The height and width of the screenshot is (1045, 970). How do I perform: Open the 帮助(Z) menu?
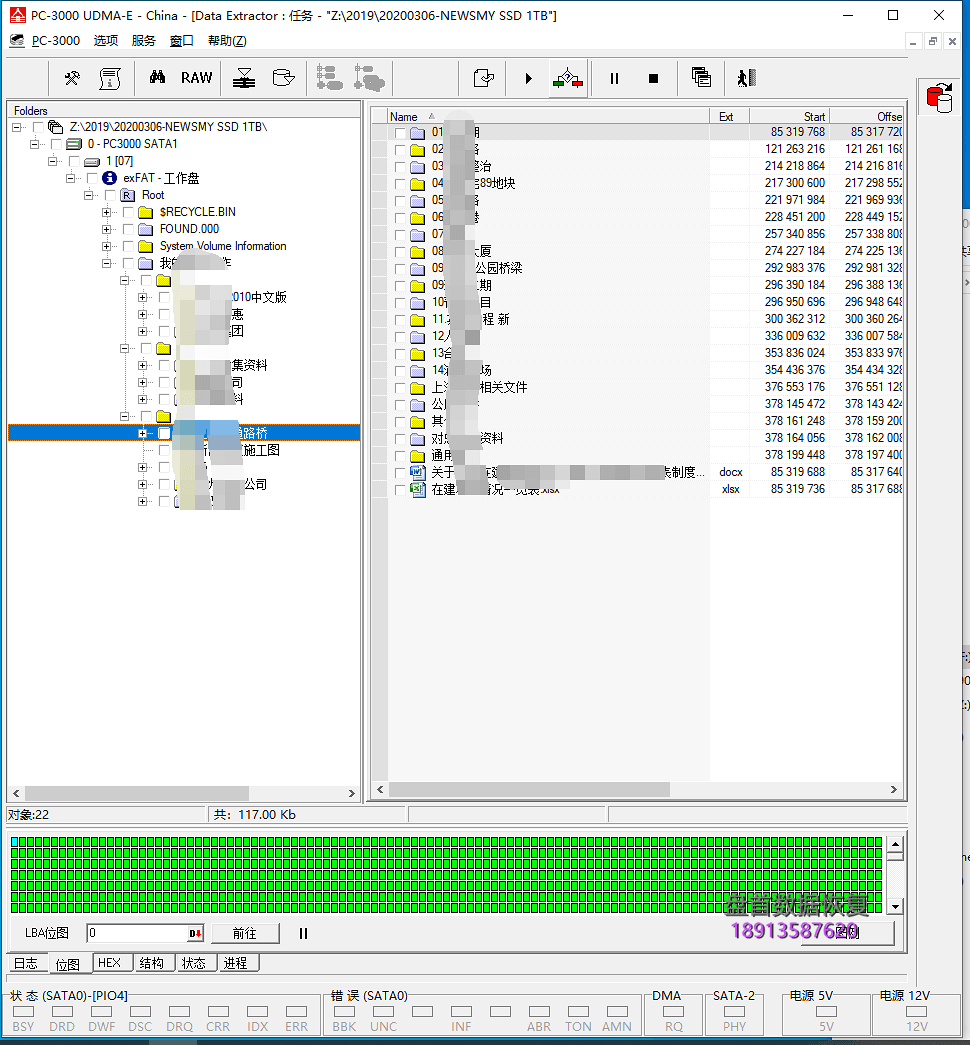click(x=227, y=41)
